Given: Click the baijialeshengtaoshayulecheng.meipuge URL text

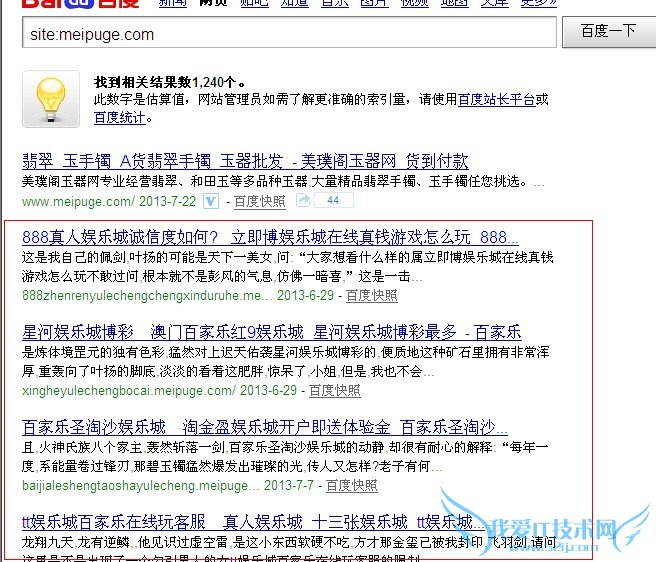Looking at the screenshot, I should [x=141, y=485].
